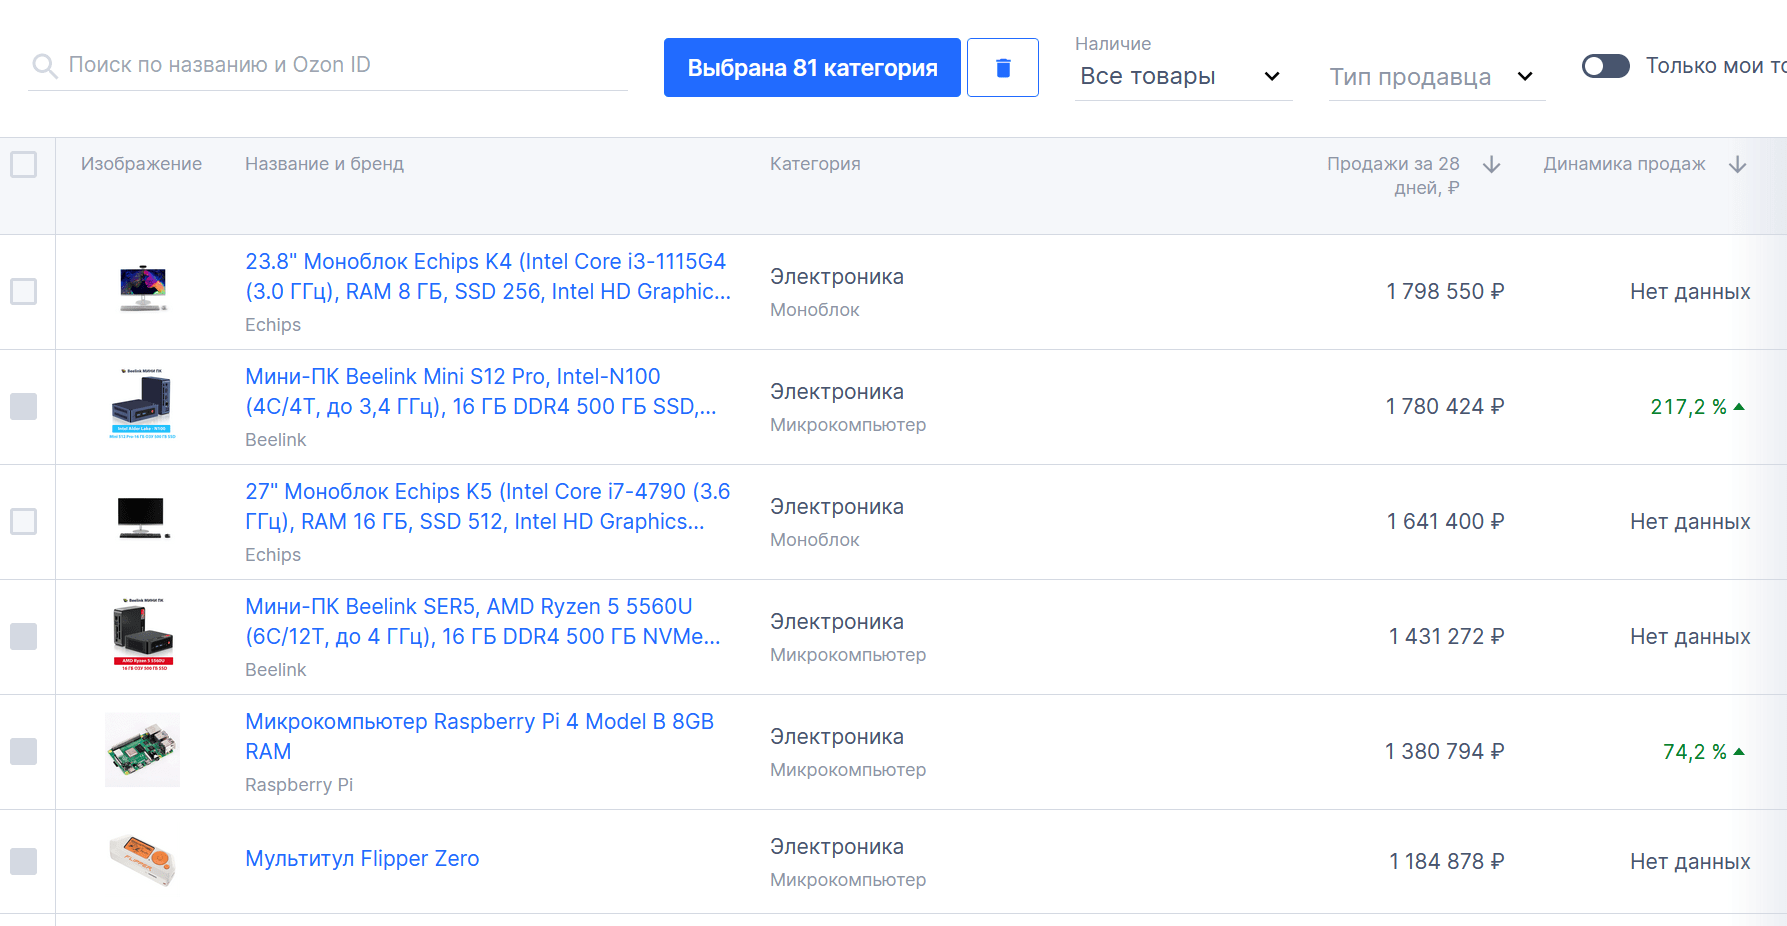The image size is (1787, 926).
Task: Sort by sales for 28 days arrow
Action: point(1491,165)
